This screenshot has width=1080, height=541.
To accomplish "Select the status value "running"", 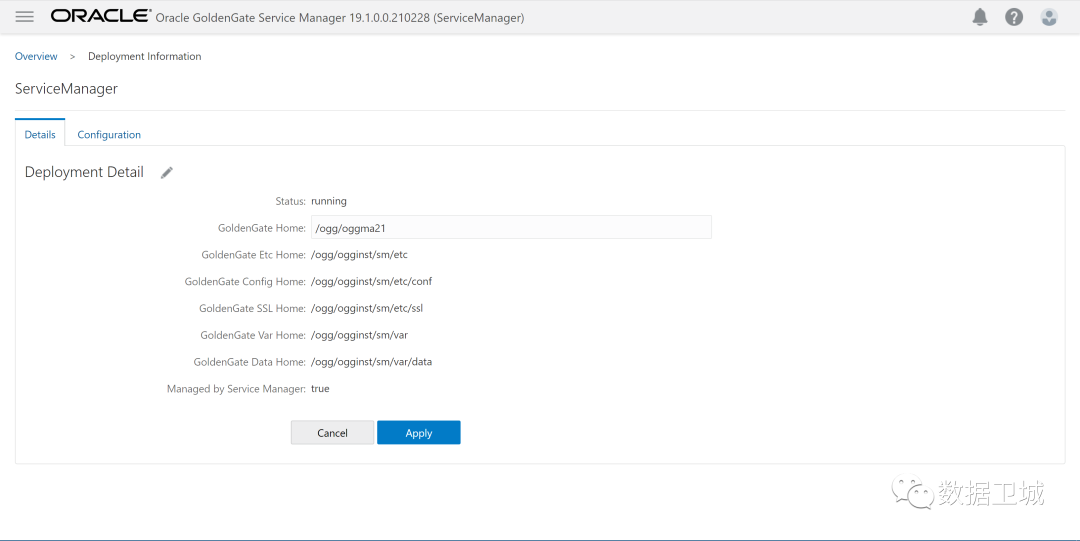I will coord(329,201).
